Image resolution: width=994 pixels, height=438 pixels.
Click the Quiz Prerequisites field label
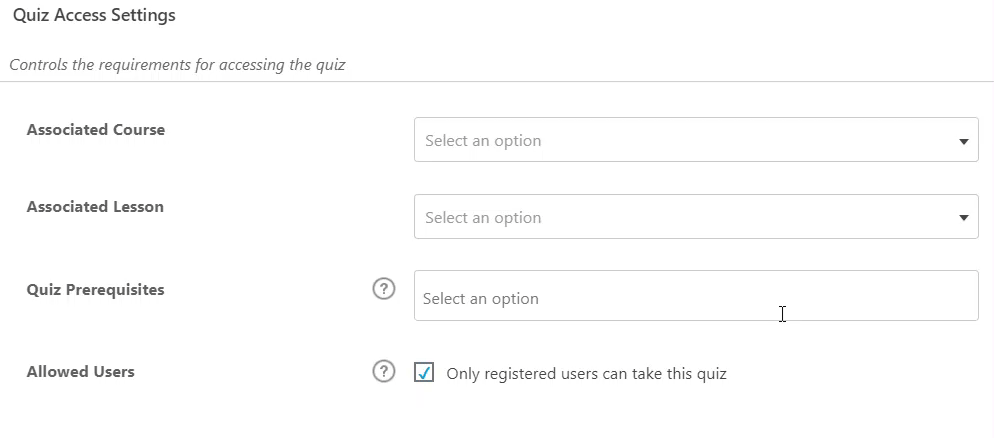96,290
